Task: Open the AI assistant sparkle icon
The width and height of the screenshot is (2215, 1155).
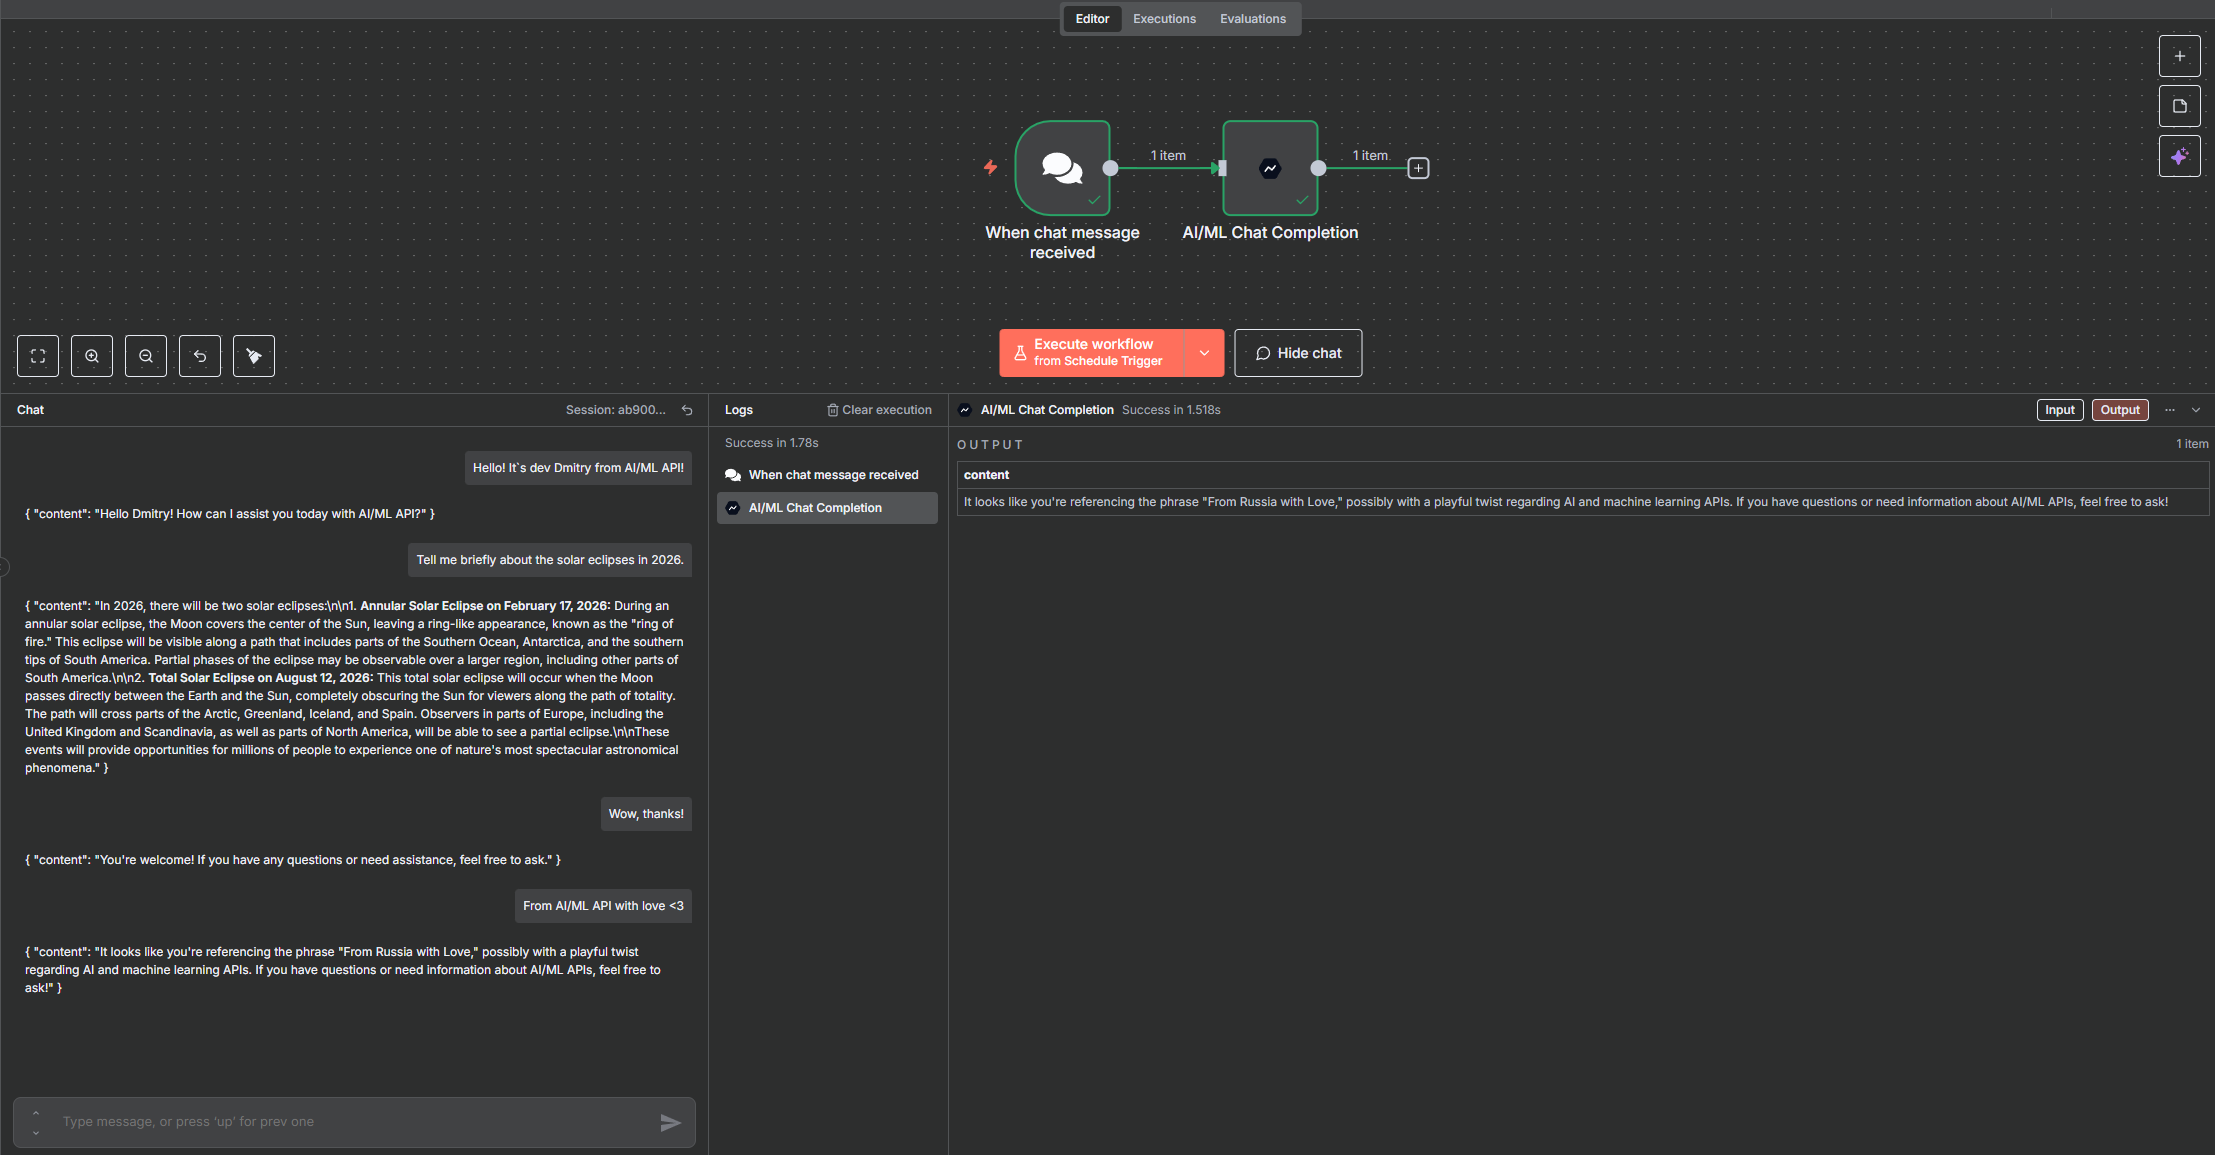Action: tap(2179, 156)
